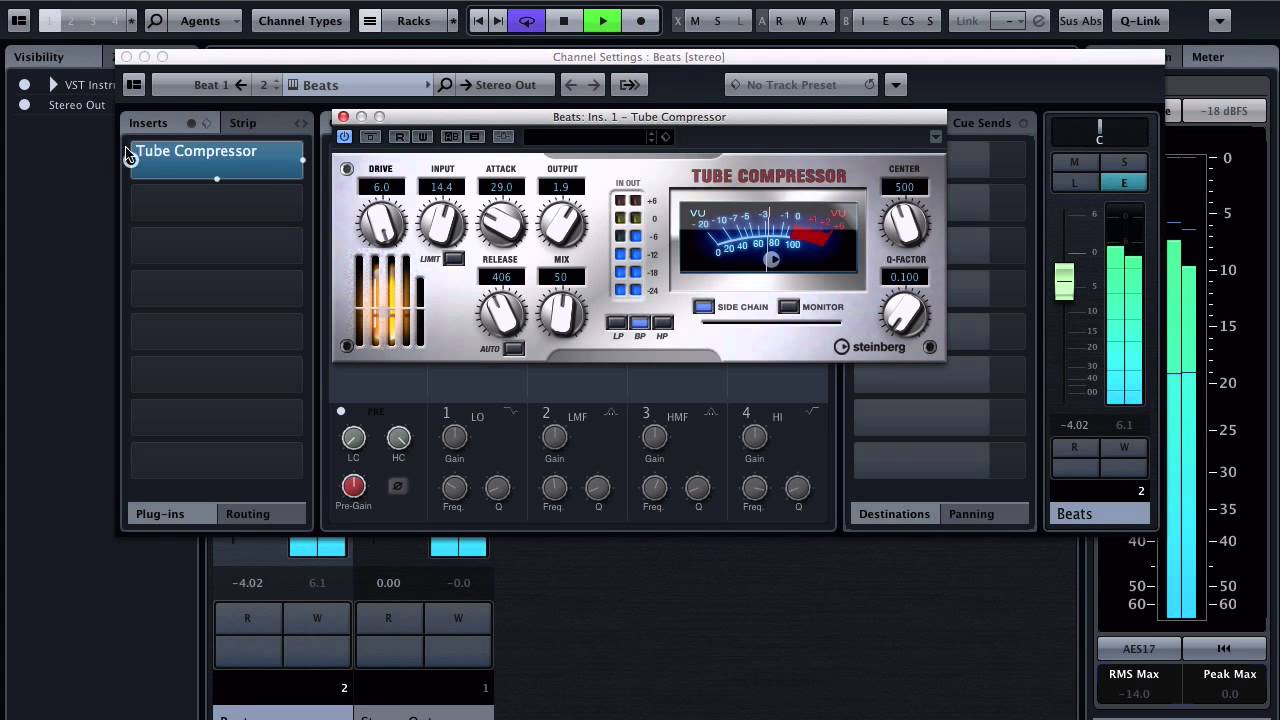Turn the DRIVE knob
This screenshot has width=1280, height=720.
381,223
